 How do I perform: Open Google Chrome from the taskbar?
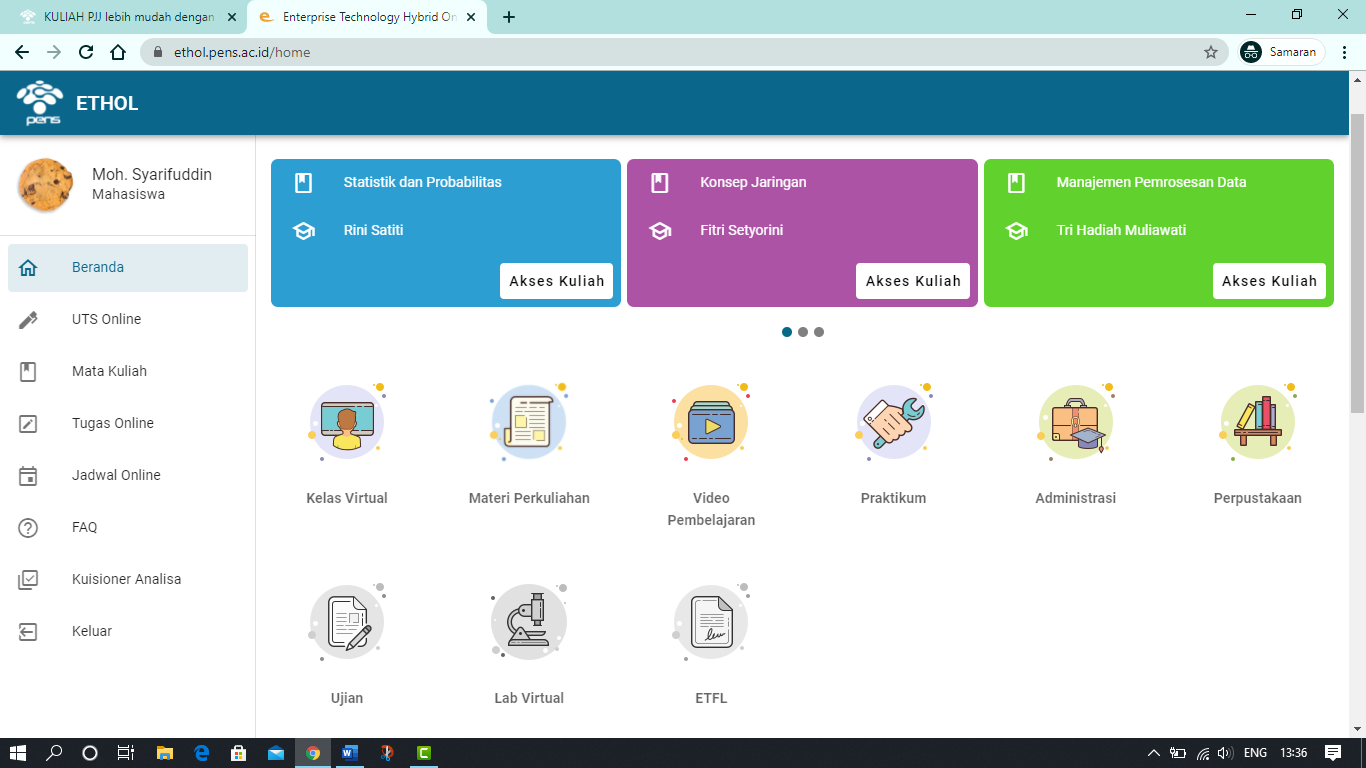pos(312,753)
